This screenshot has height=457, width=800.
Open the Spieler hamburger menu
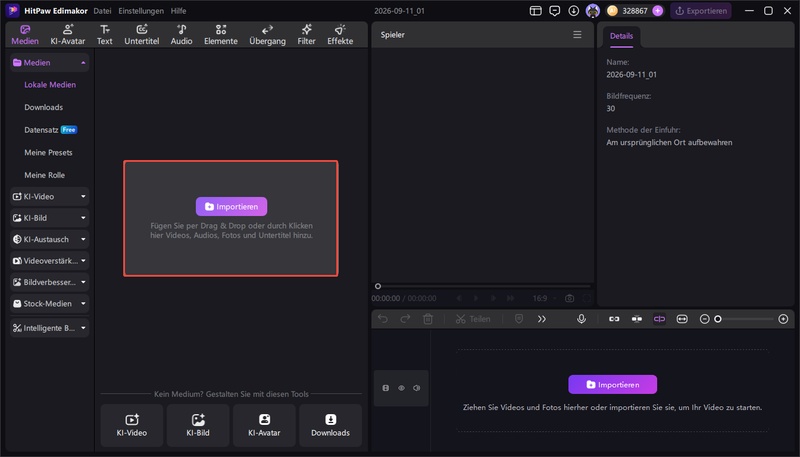(x=577, y=35)
